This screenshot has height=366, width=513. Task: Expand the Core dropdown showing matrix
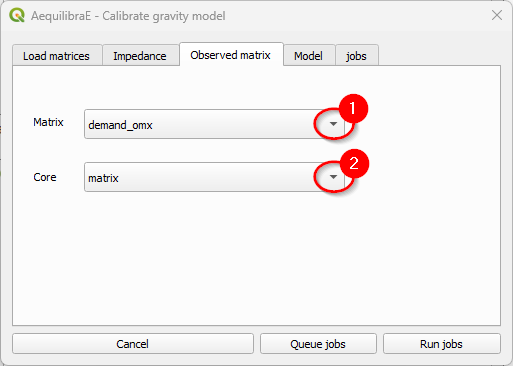[x=215, y=177]
